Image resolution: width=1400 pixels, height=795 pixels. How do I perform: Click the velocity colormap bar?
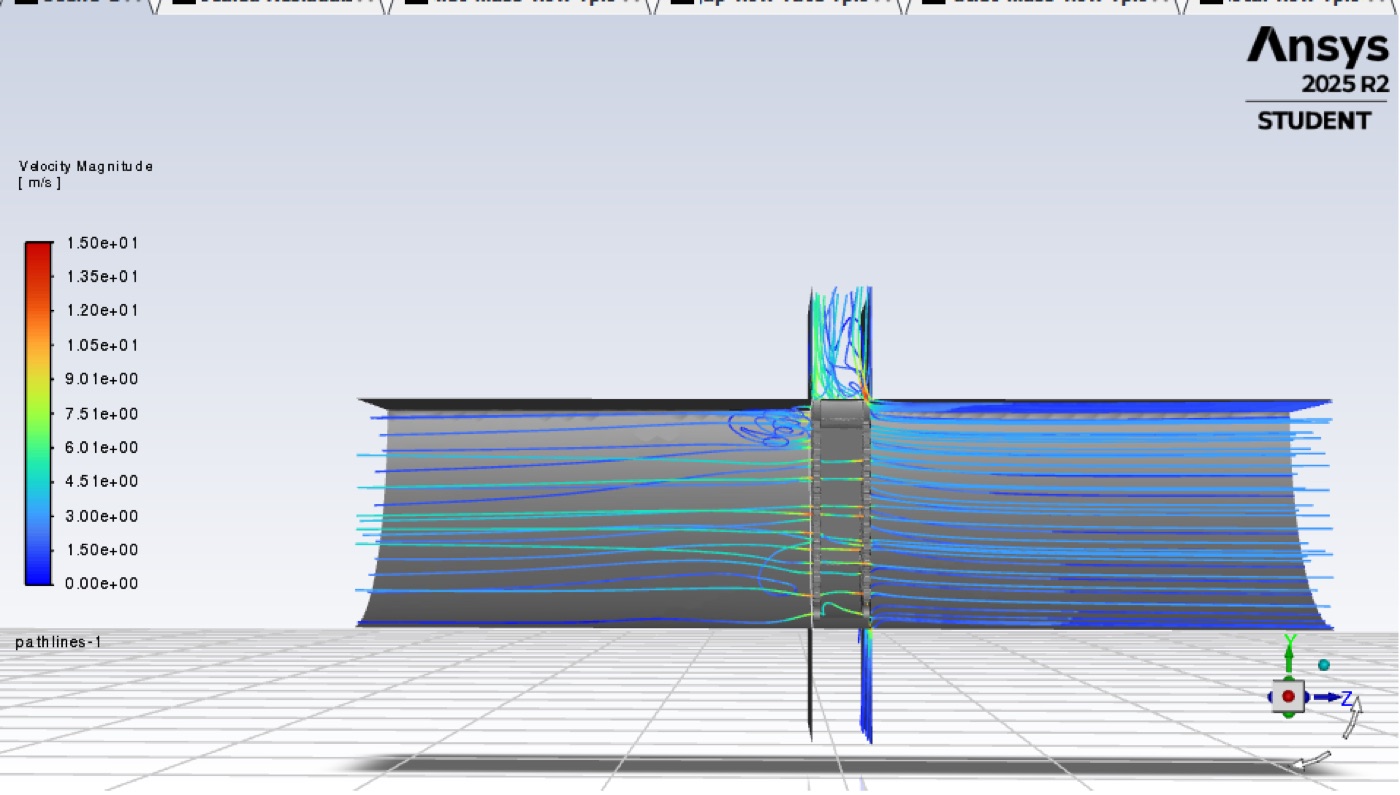coord(38,413)
